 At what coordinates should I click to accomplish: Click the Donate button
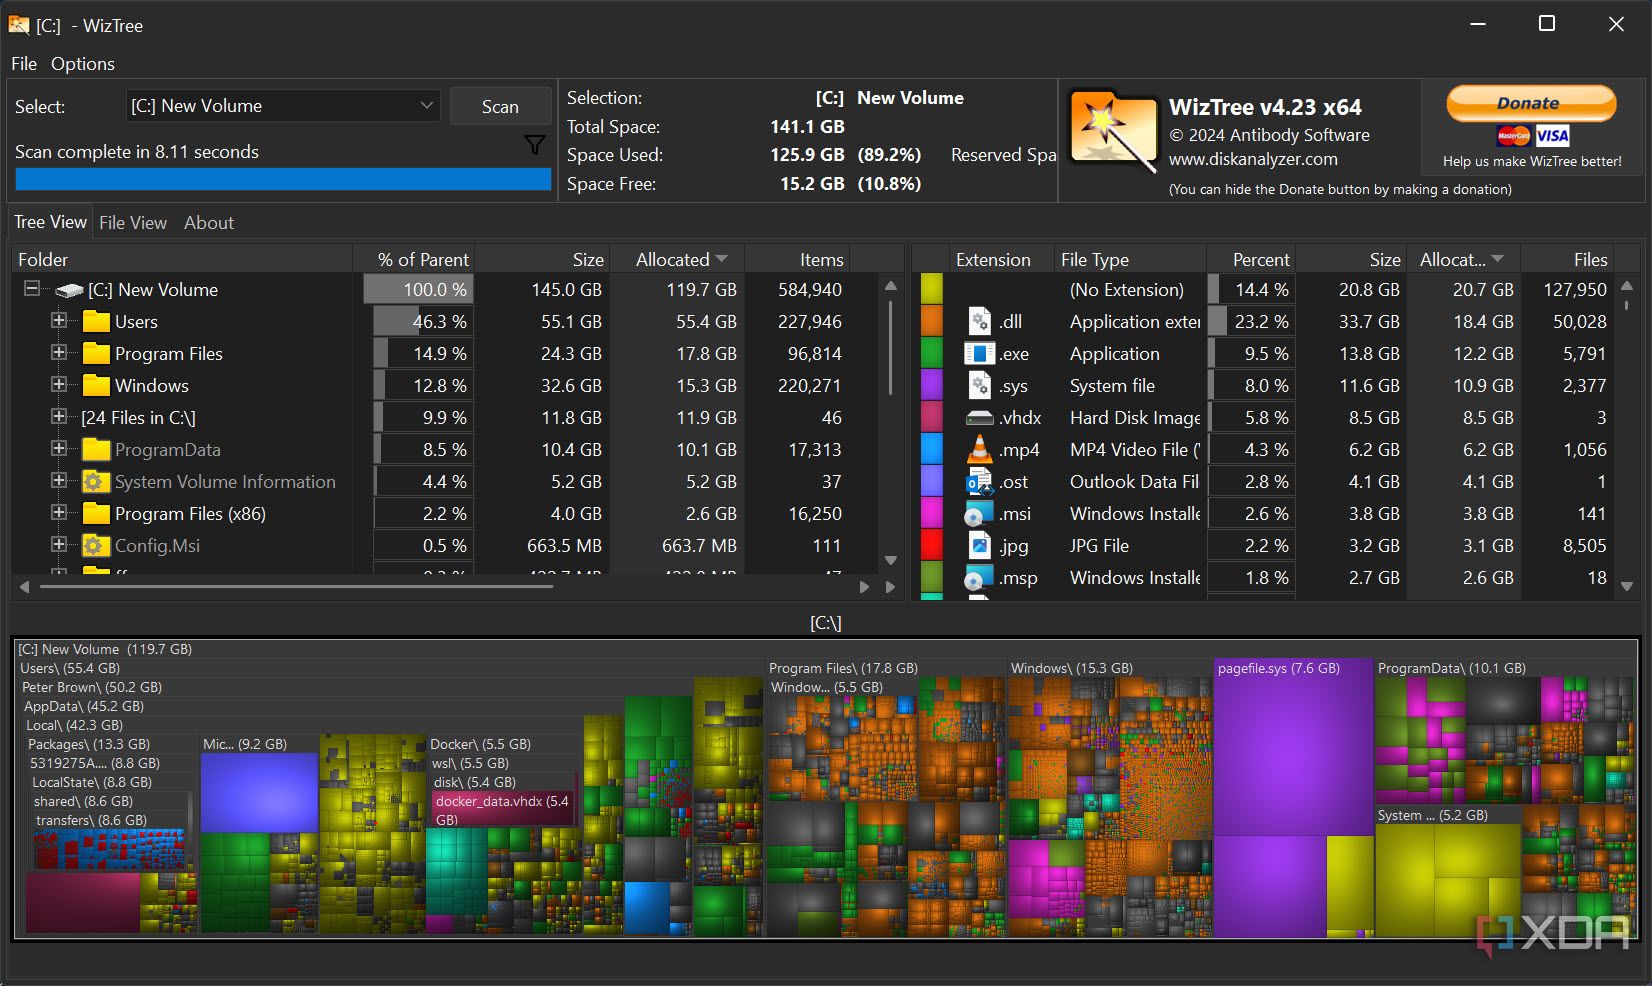1531,103
